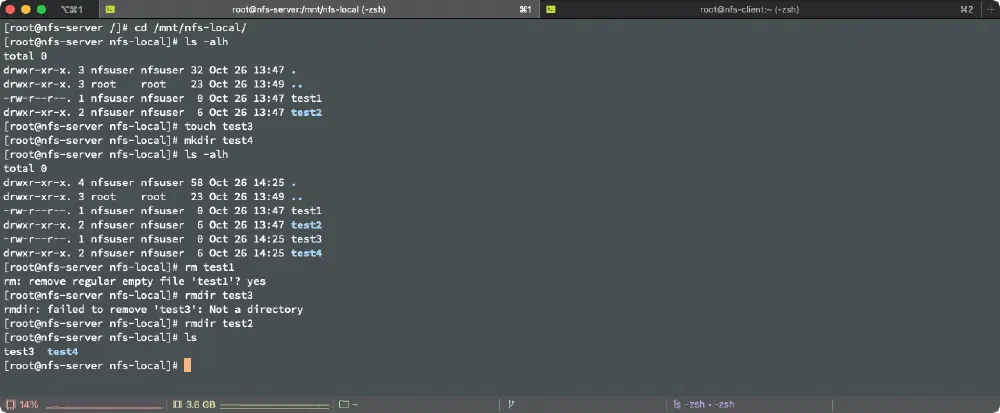This screenshot has height=413, width=1000.
Task: Click the memory usage graph in status bar
Action: [275, 405]
